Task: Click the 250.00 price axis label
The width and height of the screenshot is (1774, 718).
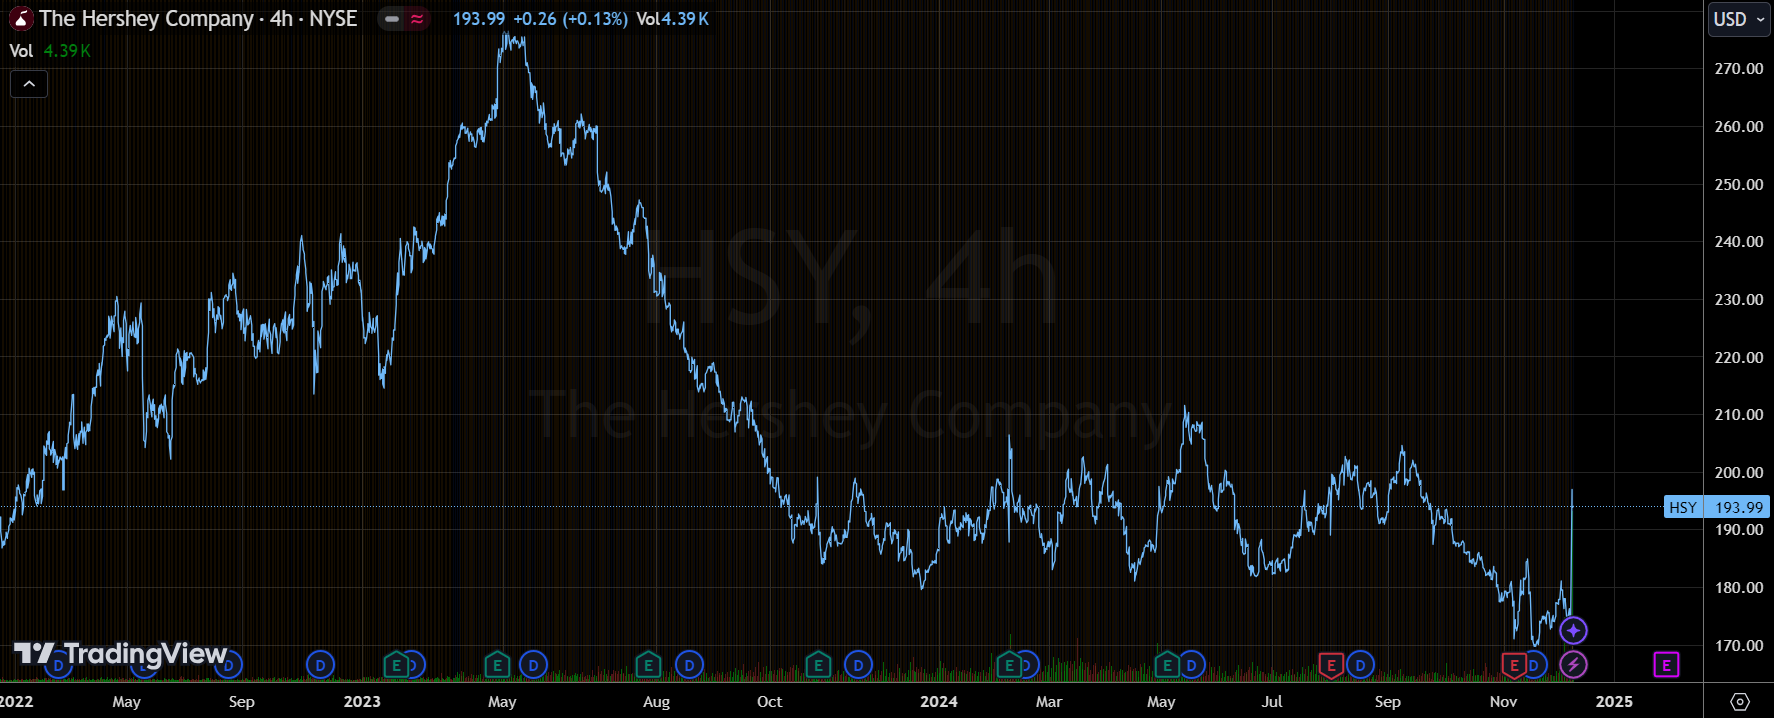Action: [x=1739, y=185]
